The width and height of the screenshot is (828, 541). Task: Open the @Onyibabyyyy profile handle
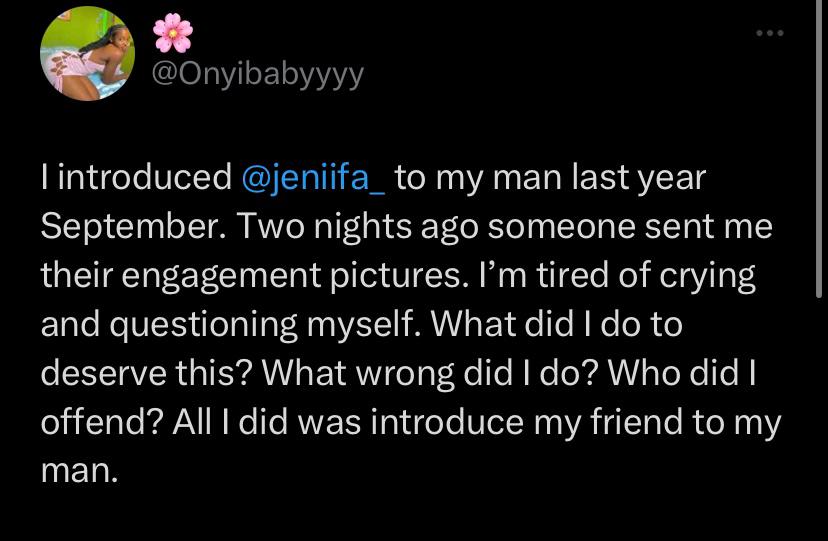pos(258,75)
